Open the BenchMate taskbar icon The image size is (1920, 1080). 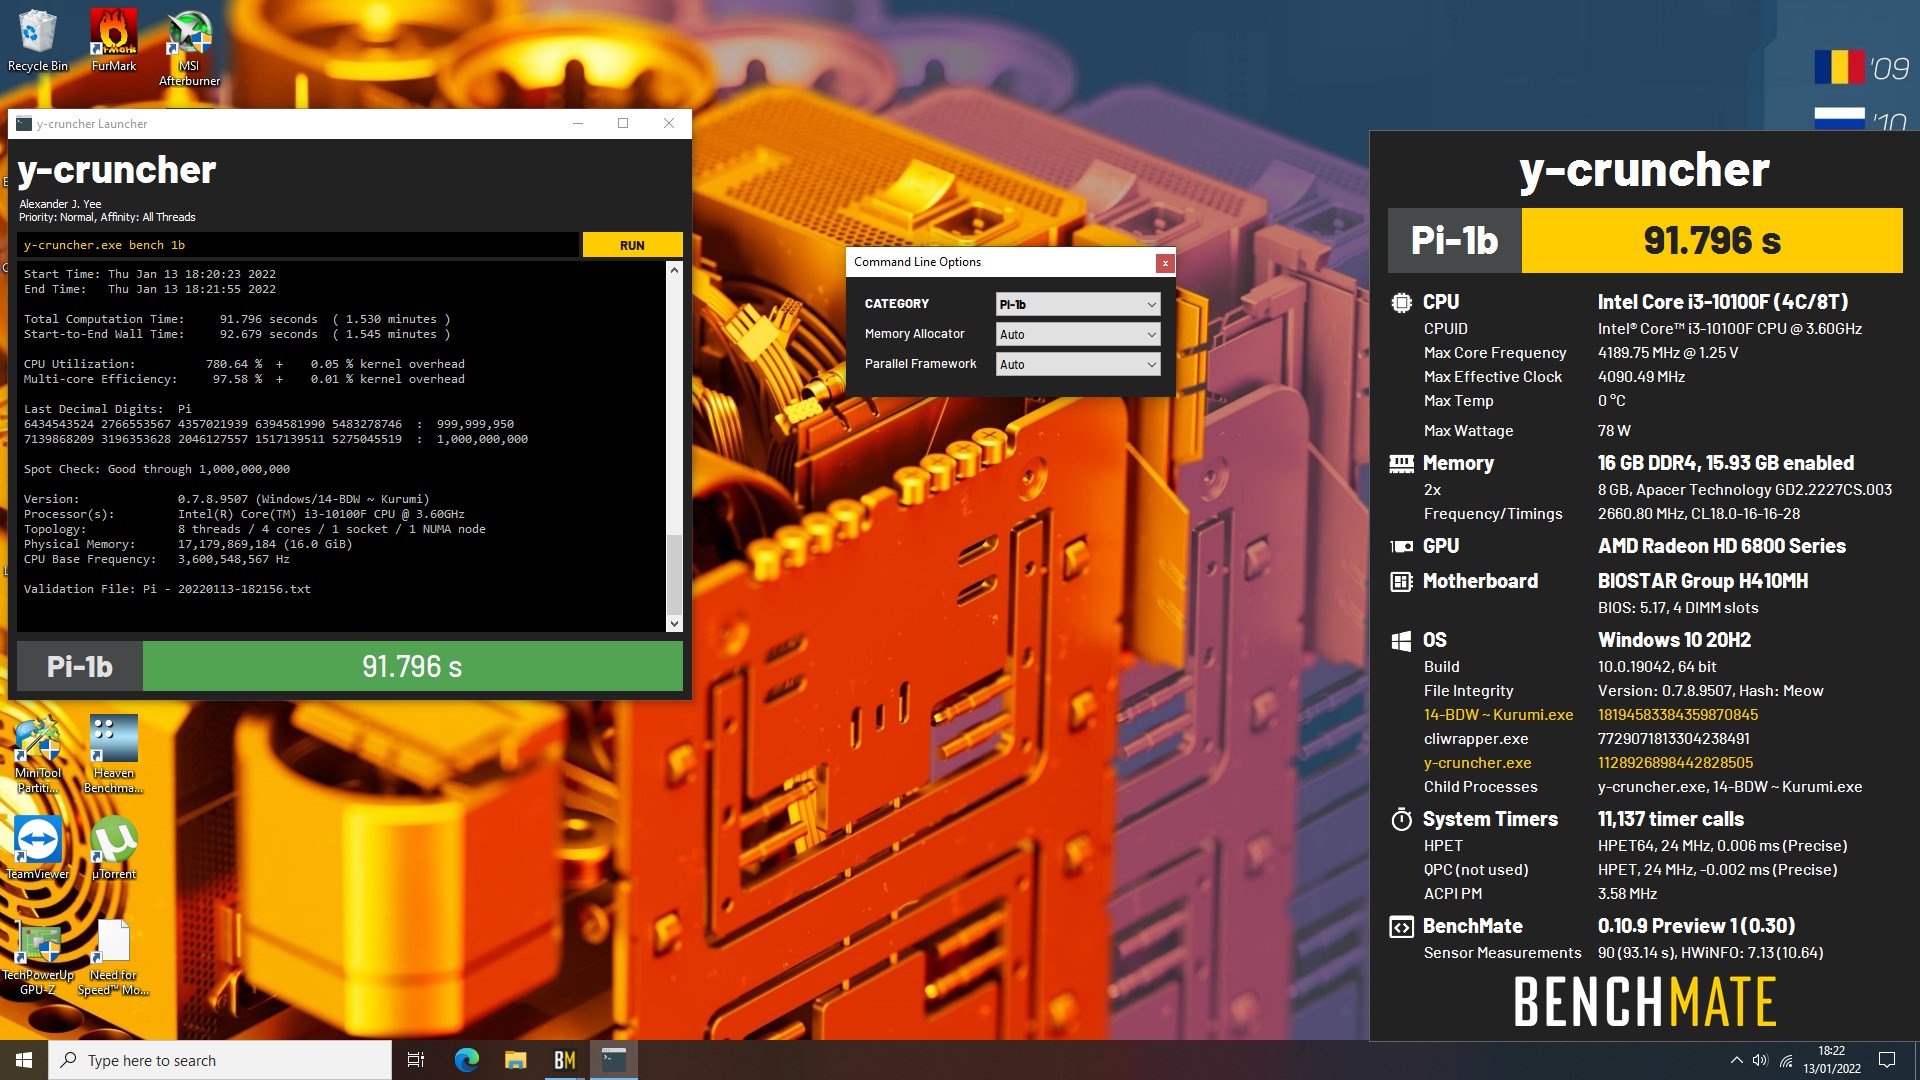click(x=564, y=1060)
